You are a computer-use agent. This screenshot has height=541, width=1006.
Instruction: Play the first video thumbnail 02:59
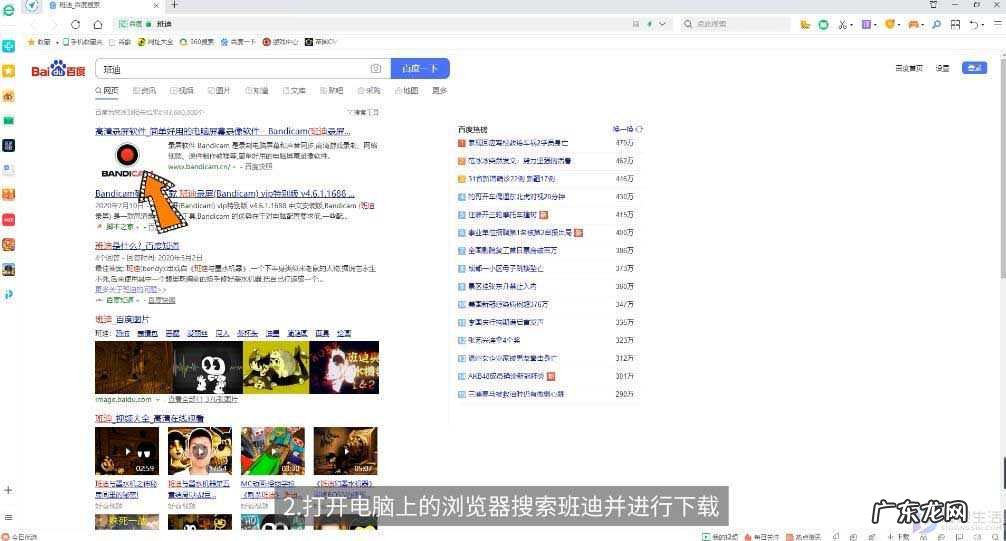[x=127, y=451]
